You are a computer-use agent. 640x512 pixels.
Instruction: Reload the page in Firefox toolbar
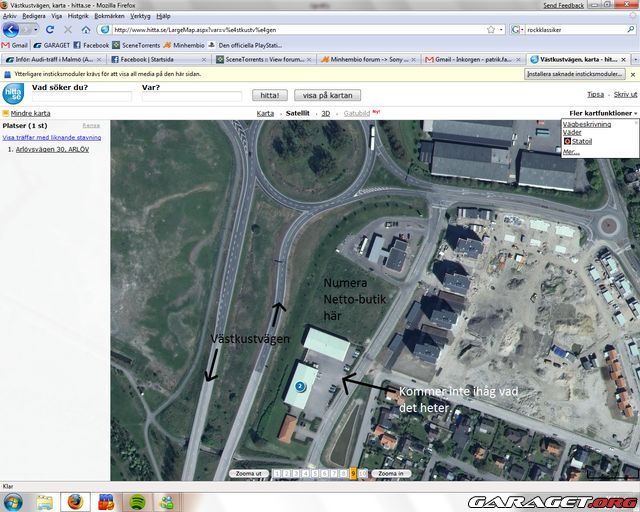click(x=51, y=30)
